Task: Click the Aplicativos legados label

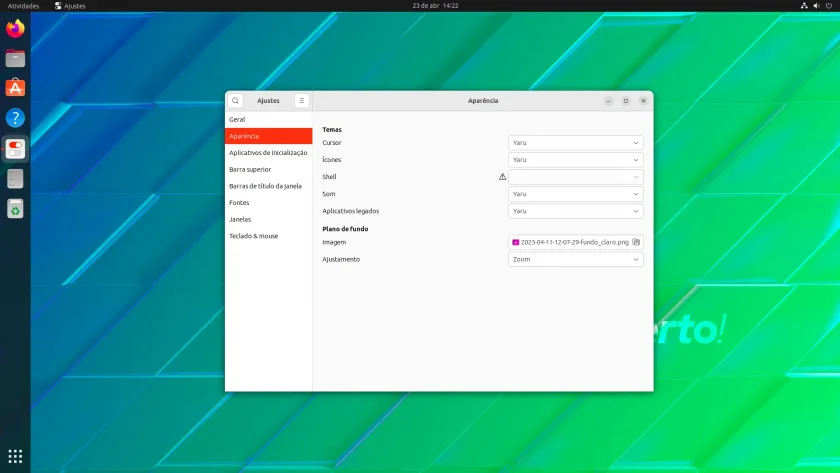Action: point(350,211)
